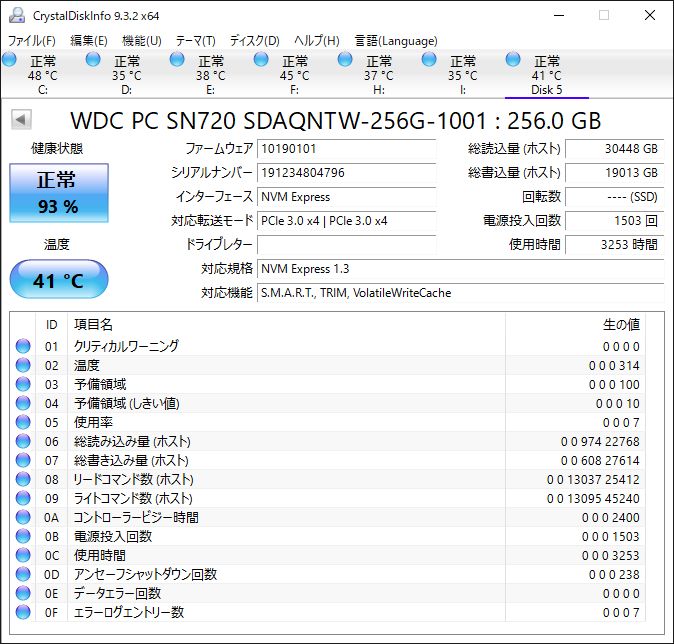The image size is (674, 644).
Task: Select drive D: disk tab
Action: click(126, 75)
